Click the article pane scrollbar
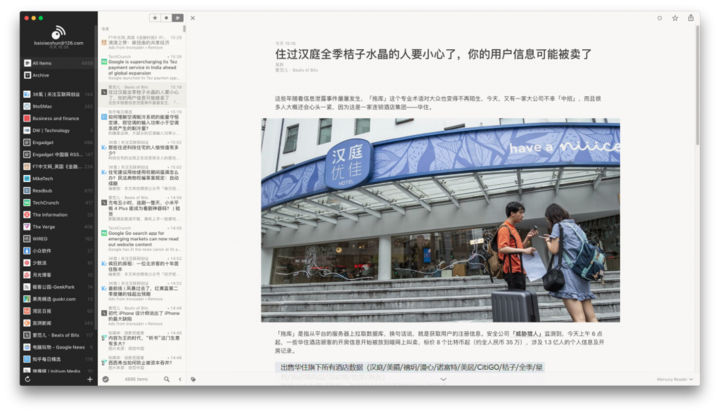720x414 pixels. click(697, 83)
